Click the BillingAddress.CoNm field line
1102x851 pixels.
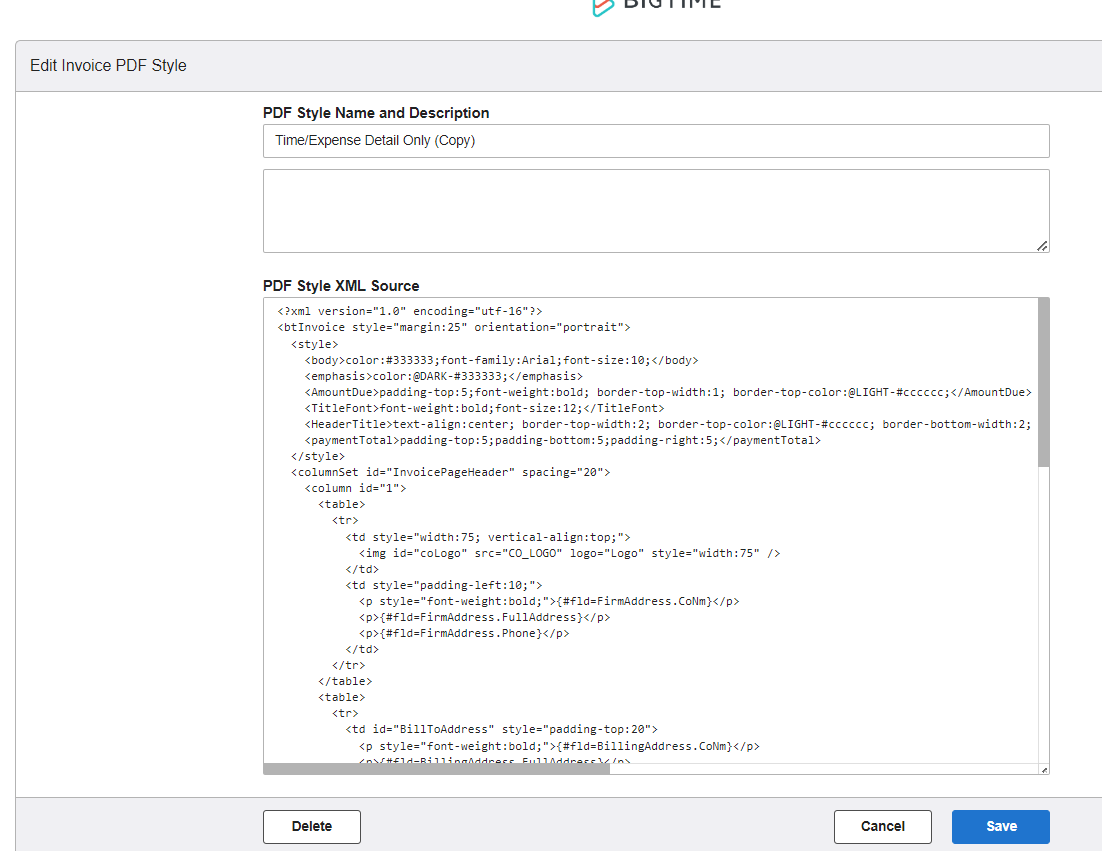tap(559, 746)
